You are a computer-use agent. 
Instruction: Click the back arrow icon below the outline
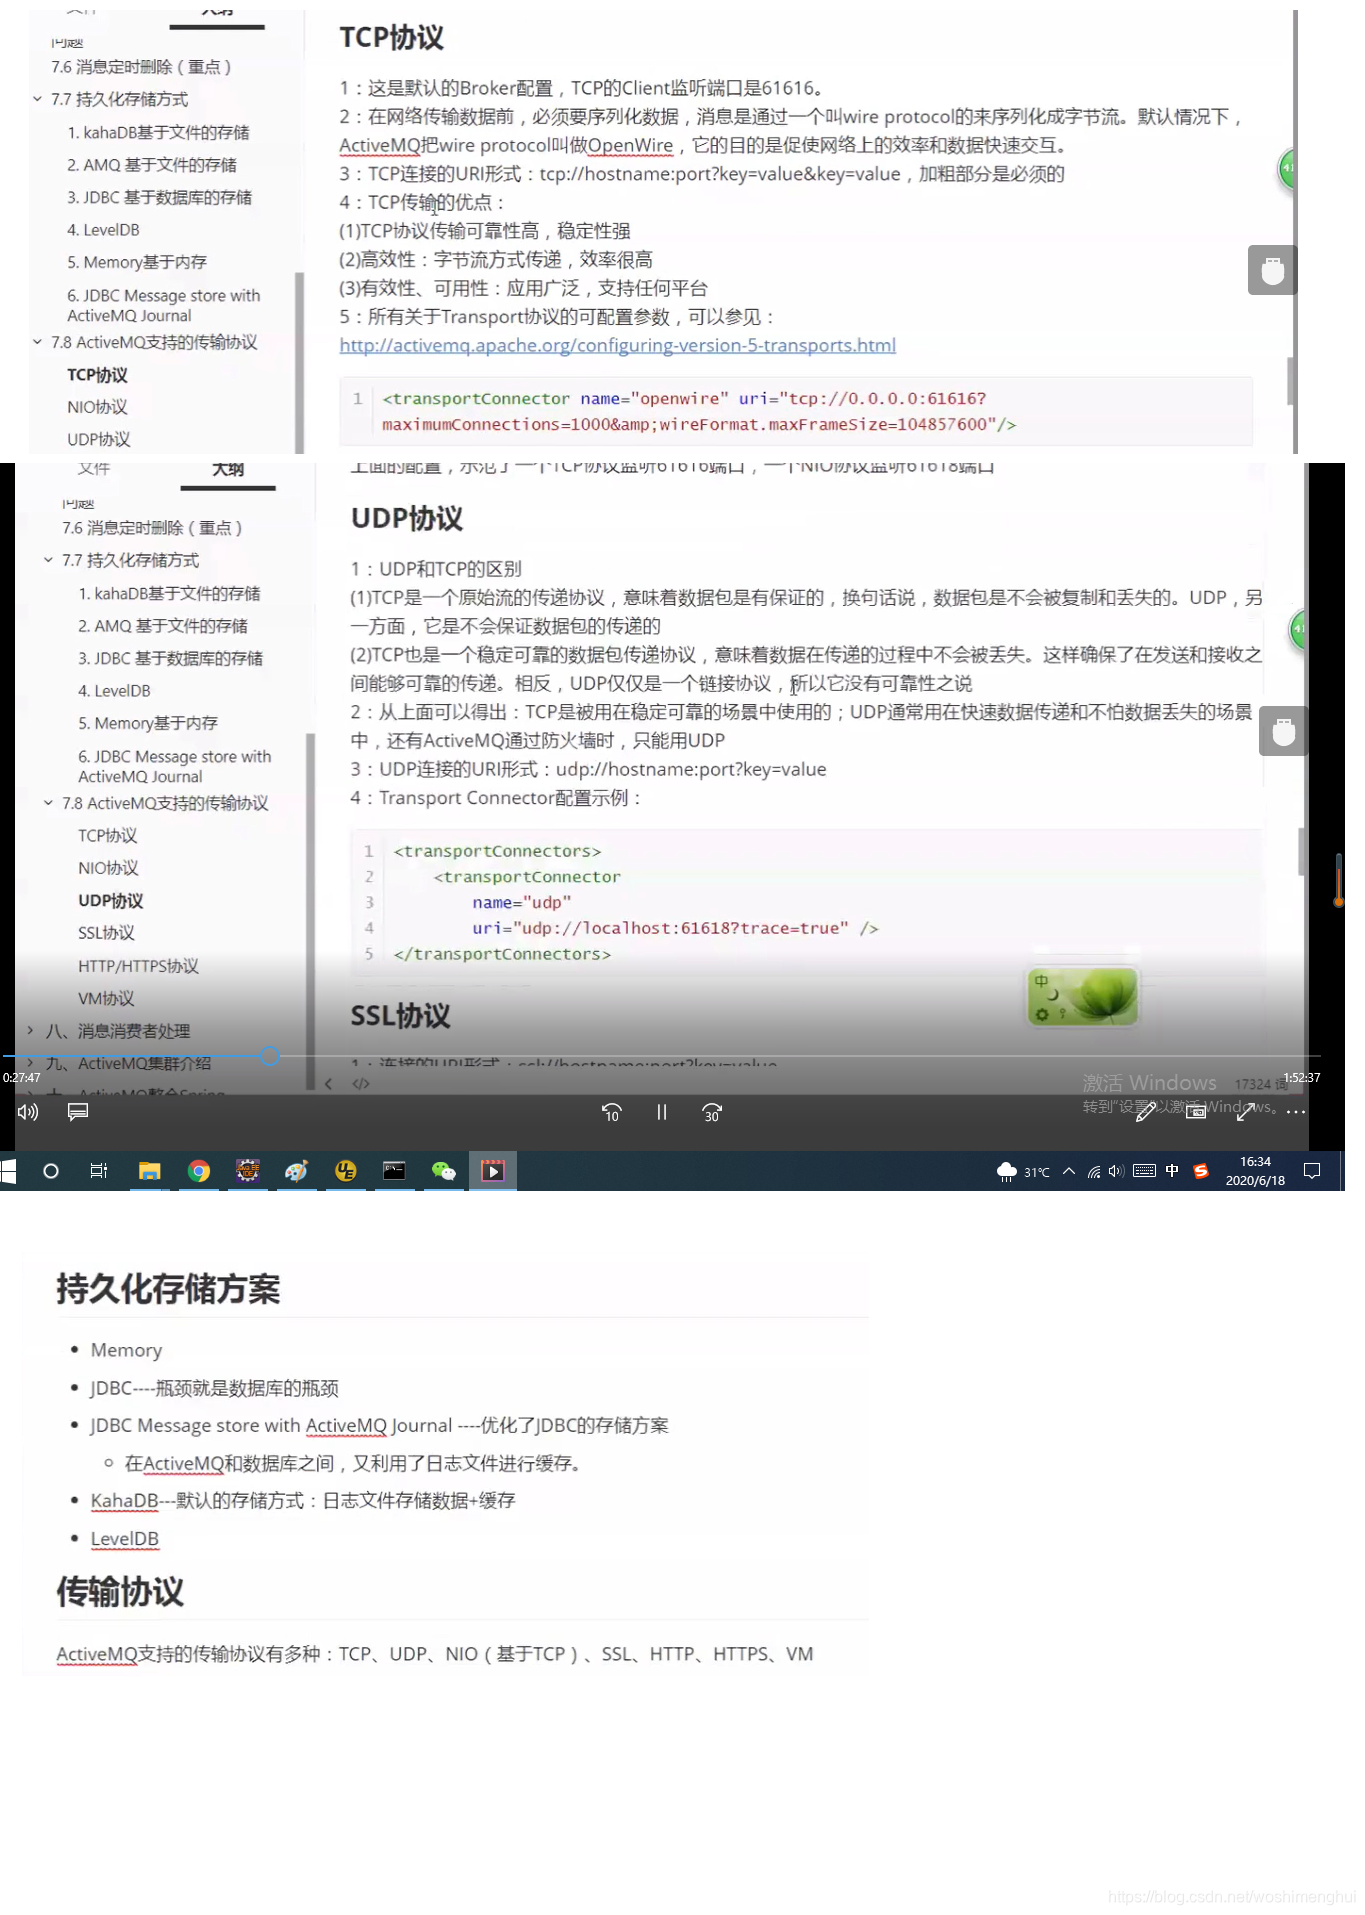[328, 1083]
